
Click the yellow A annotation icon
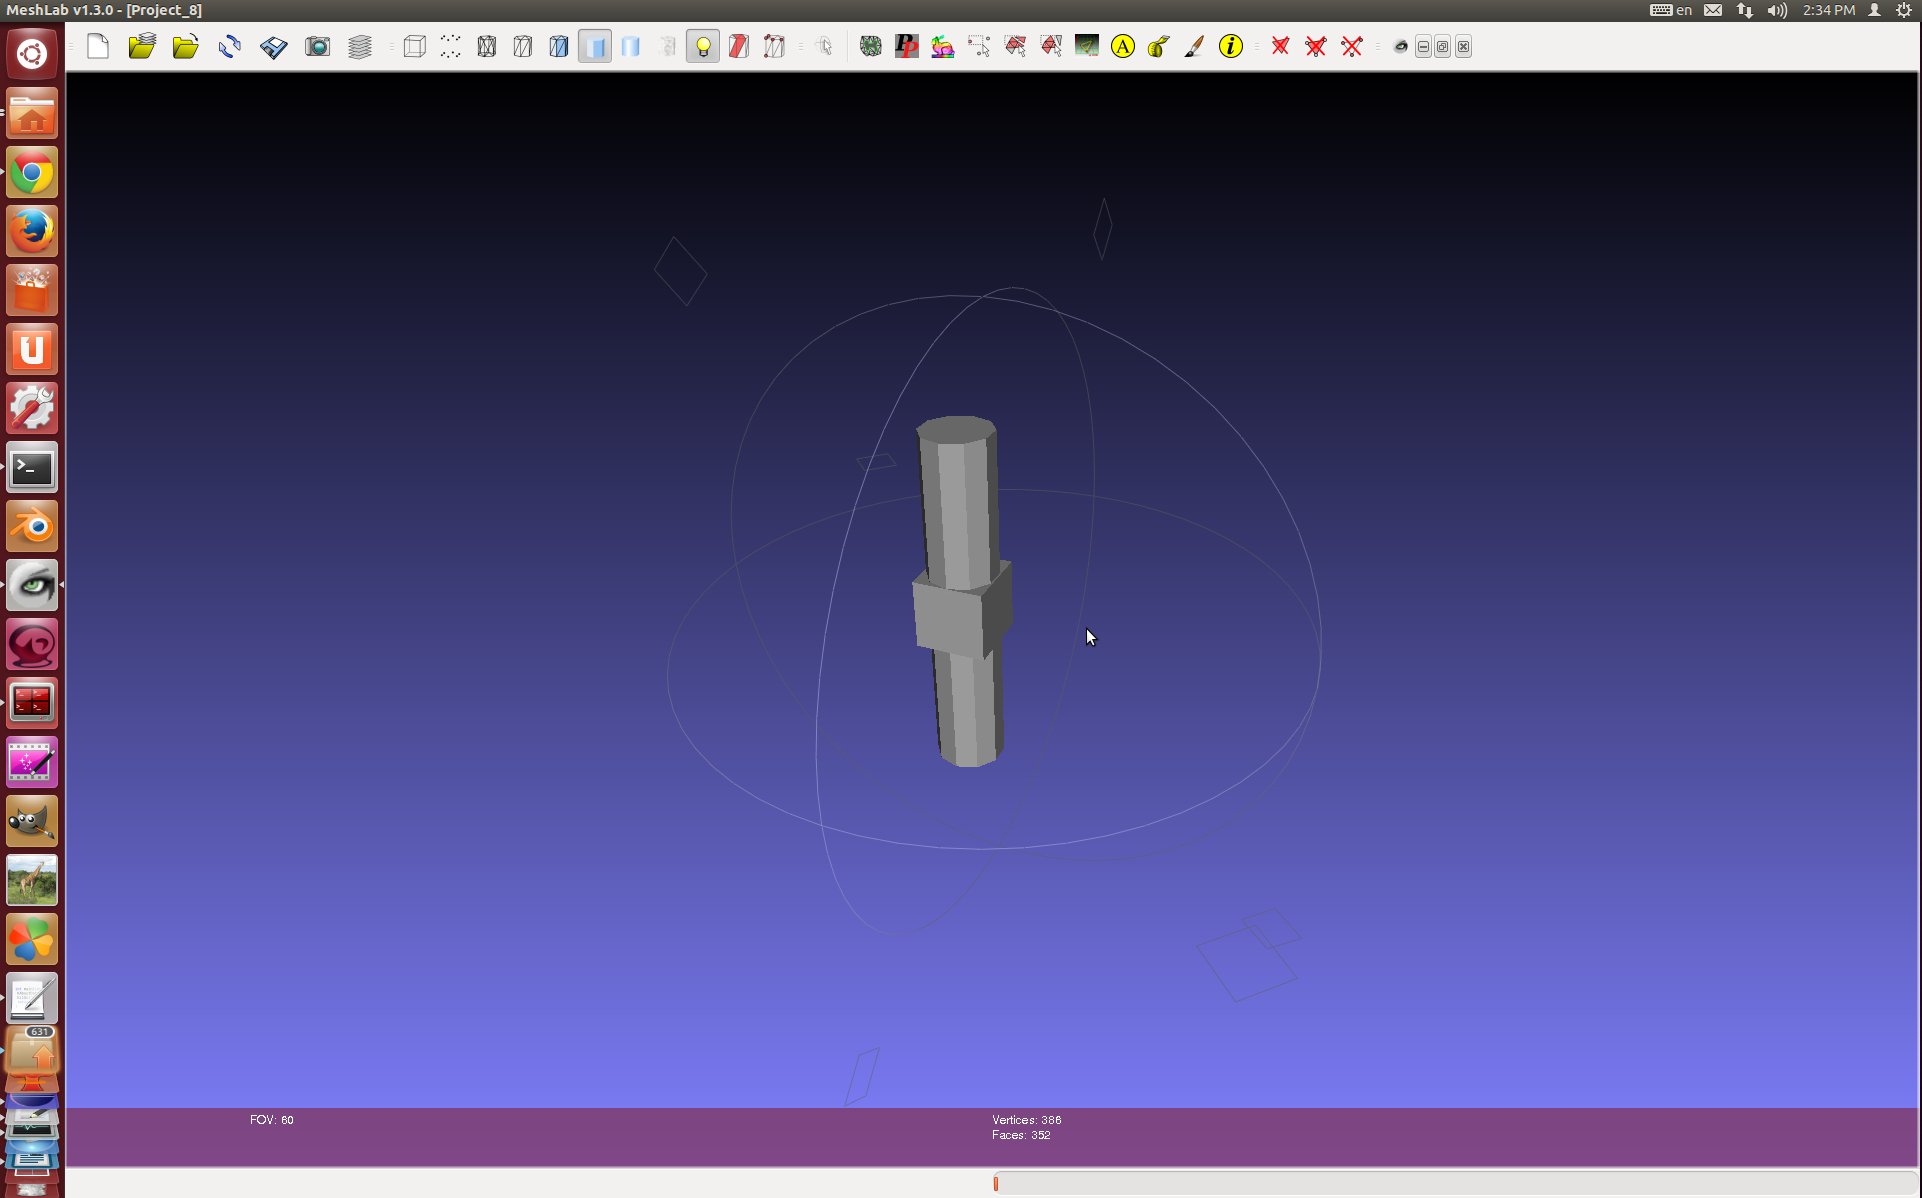tap(1123, 46)
